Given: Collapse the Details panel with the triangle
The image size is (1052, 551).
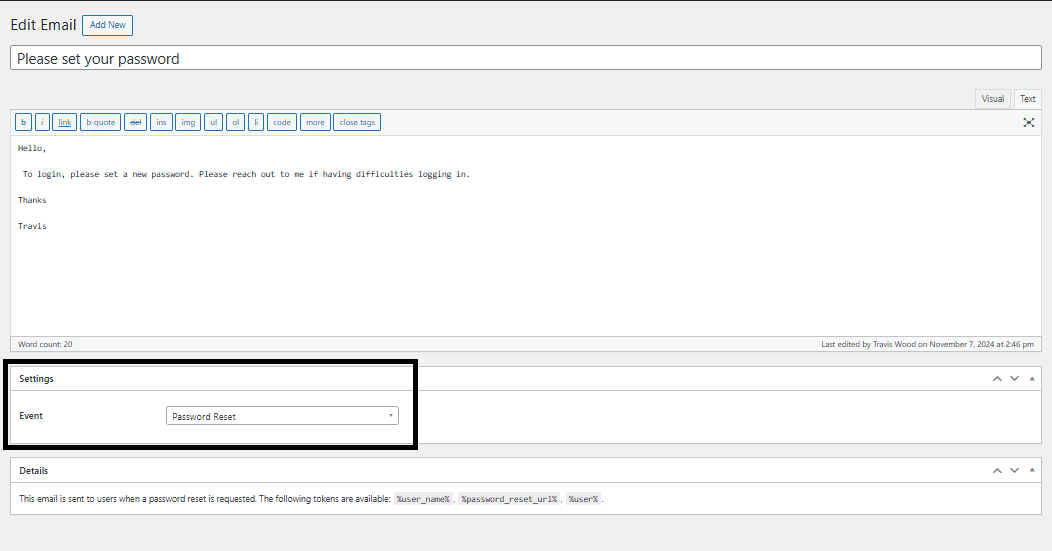Looking at the screenshot, I should point(1032,470).
